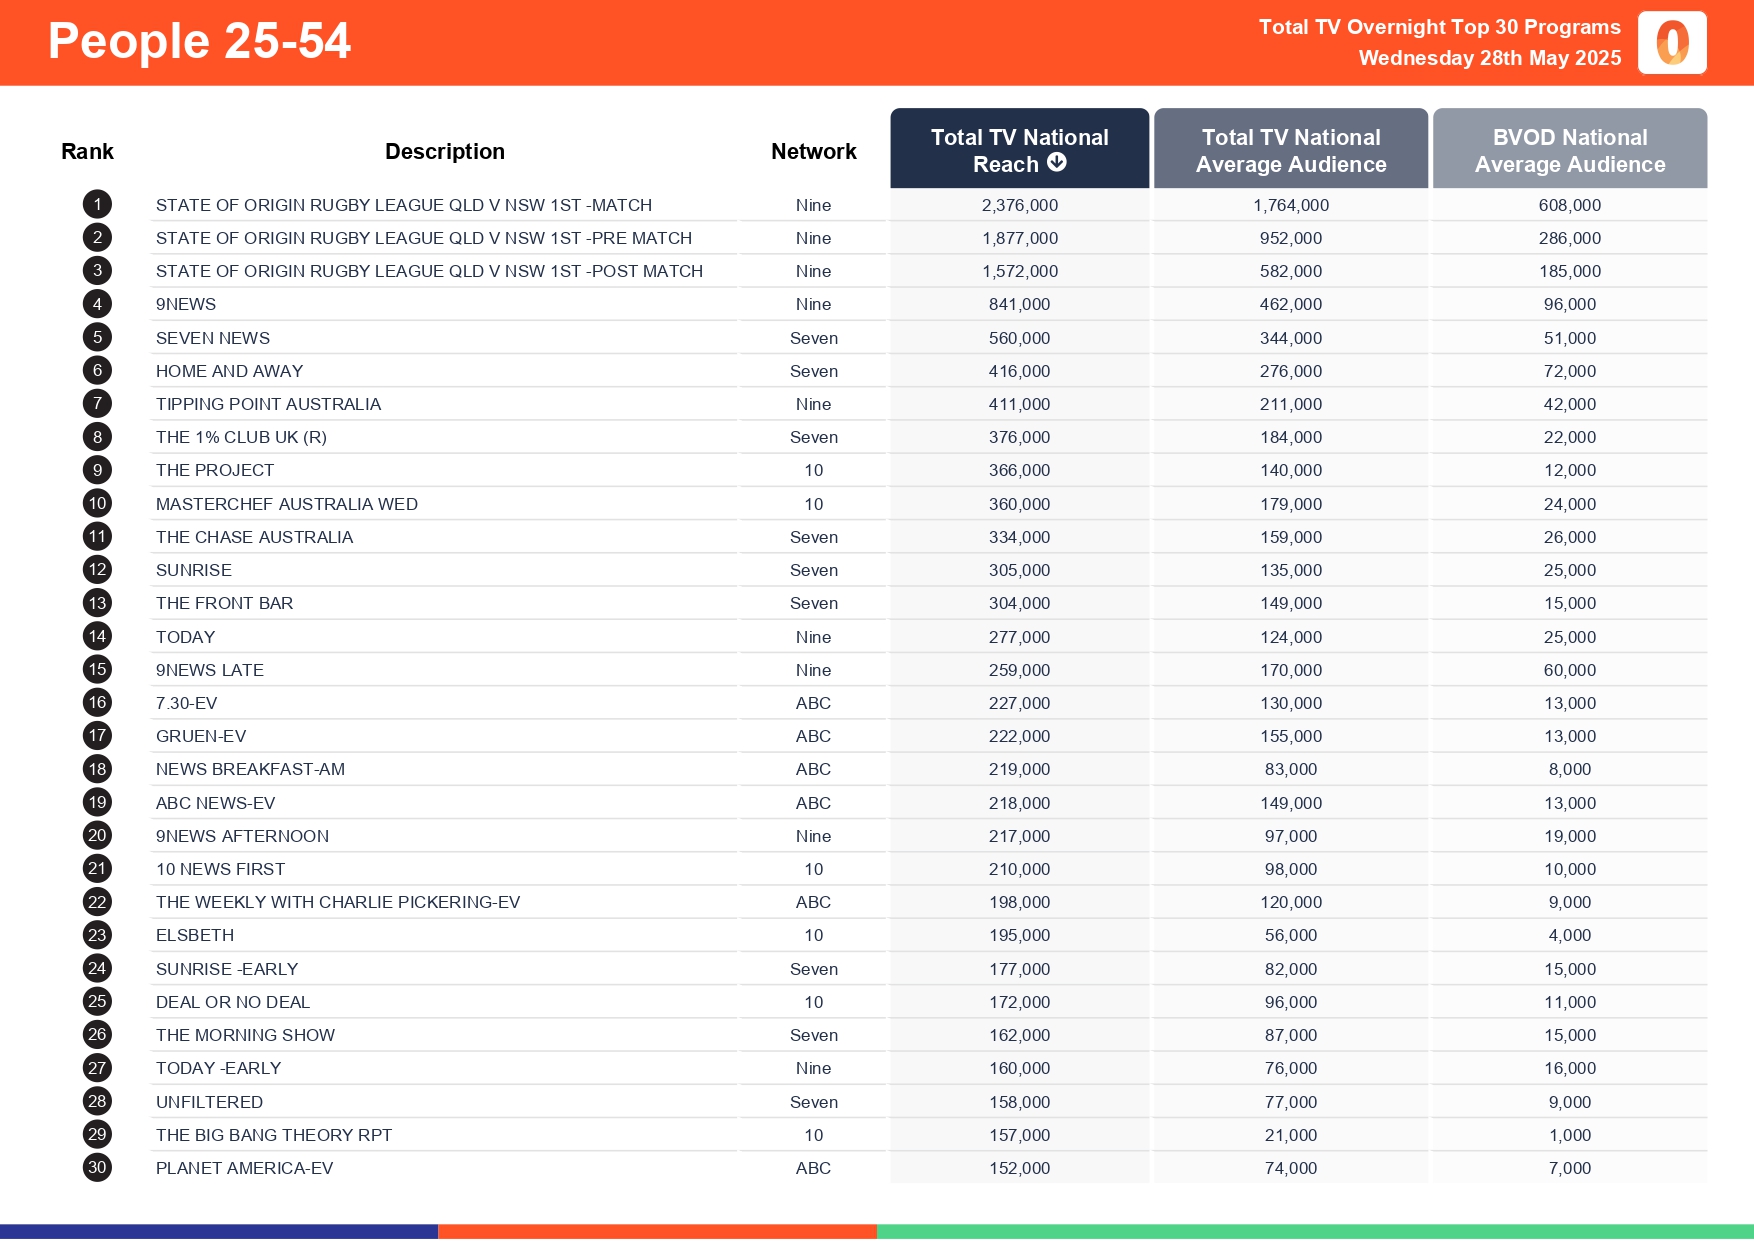Image resolution: width=1754 pixels, height=1241 pixels.
Task: Click the Nine network label for Tipping Point Australia
Action: pyautogui.click(x=813, y=404)
